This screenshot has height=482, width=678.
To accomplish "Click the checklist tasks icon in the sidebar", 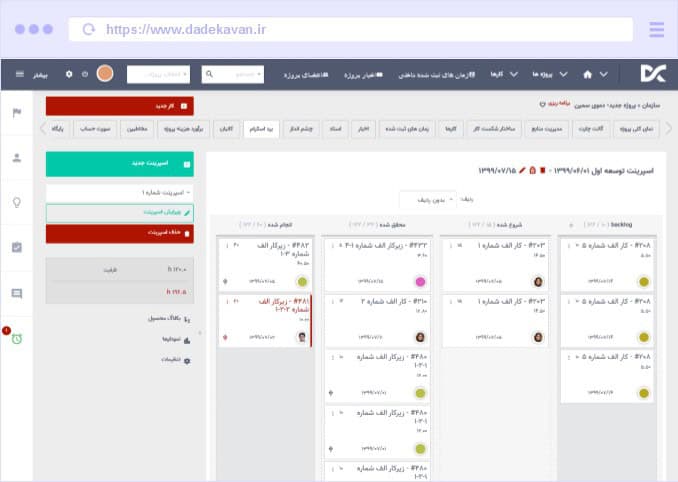I will 16,247.
